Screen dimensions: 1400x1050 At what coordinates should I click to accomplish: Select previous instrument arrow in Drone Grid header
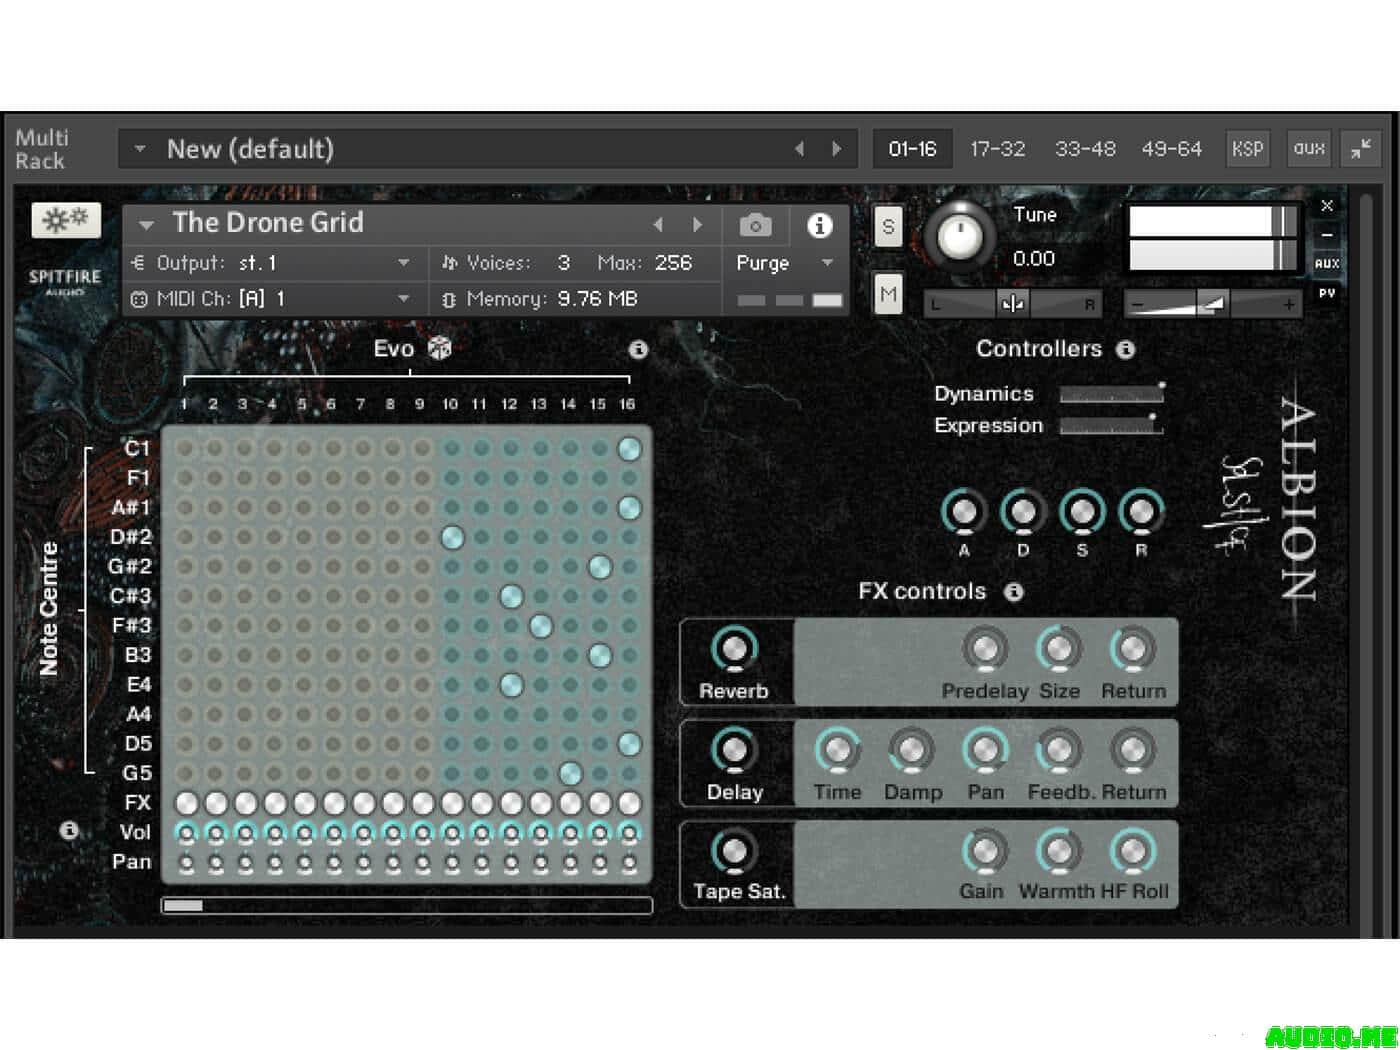(658, 225)
